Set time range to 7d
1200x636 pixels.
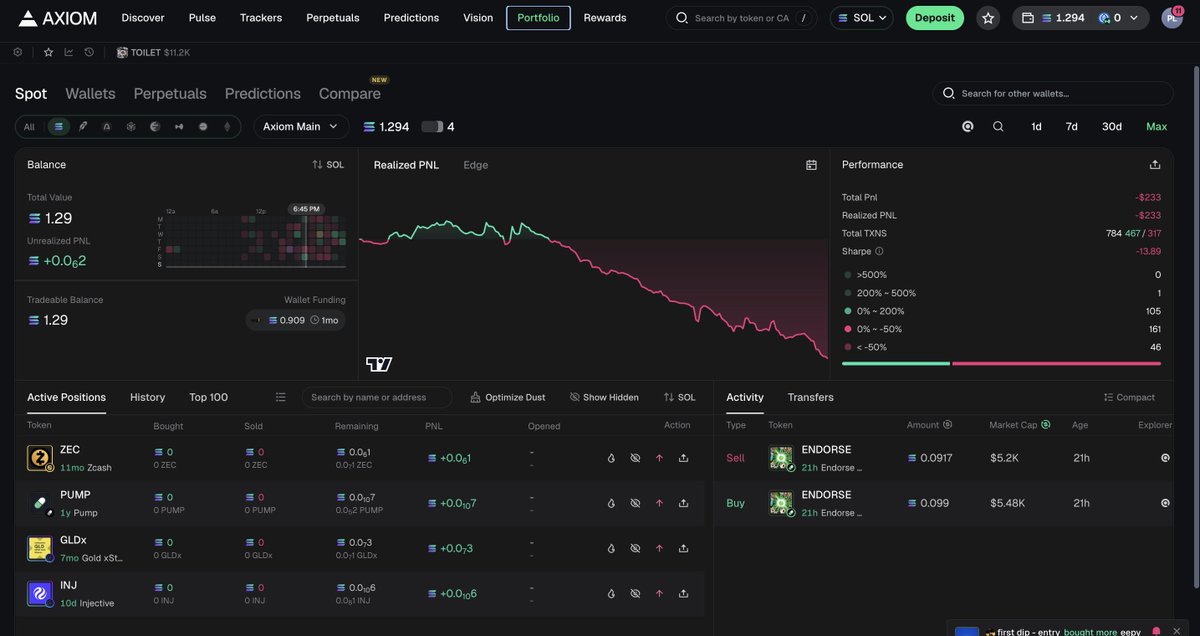pyautogui.click(x=1072, y=127)
